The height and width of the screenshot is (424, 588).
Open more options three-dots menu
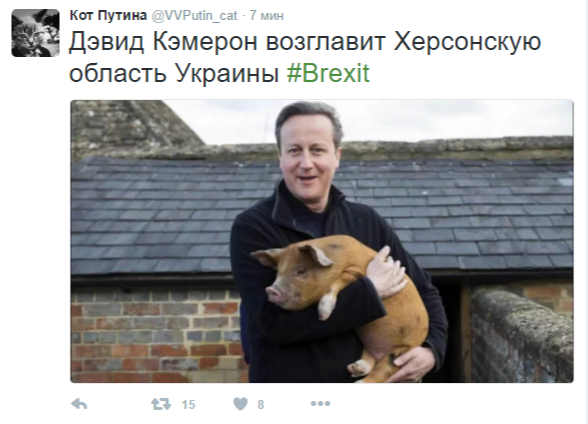320,404
